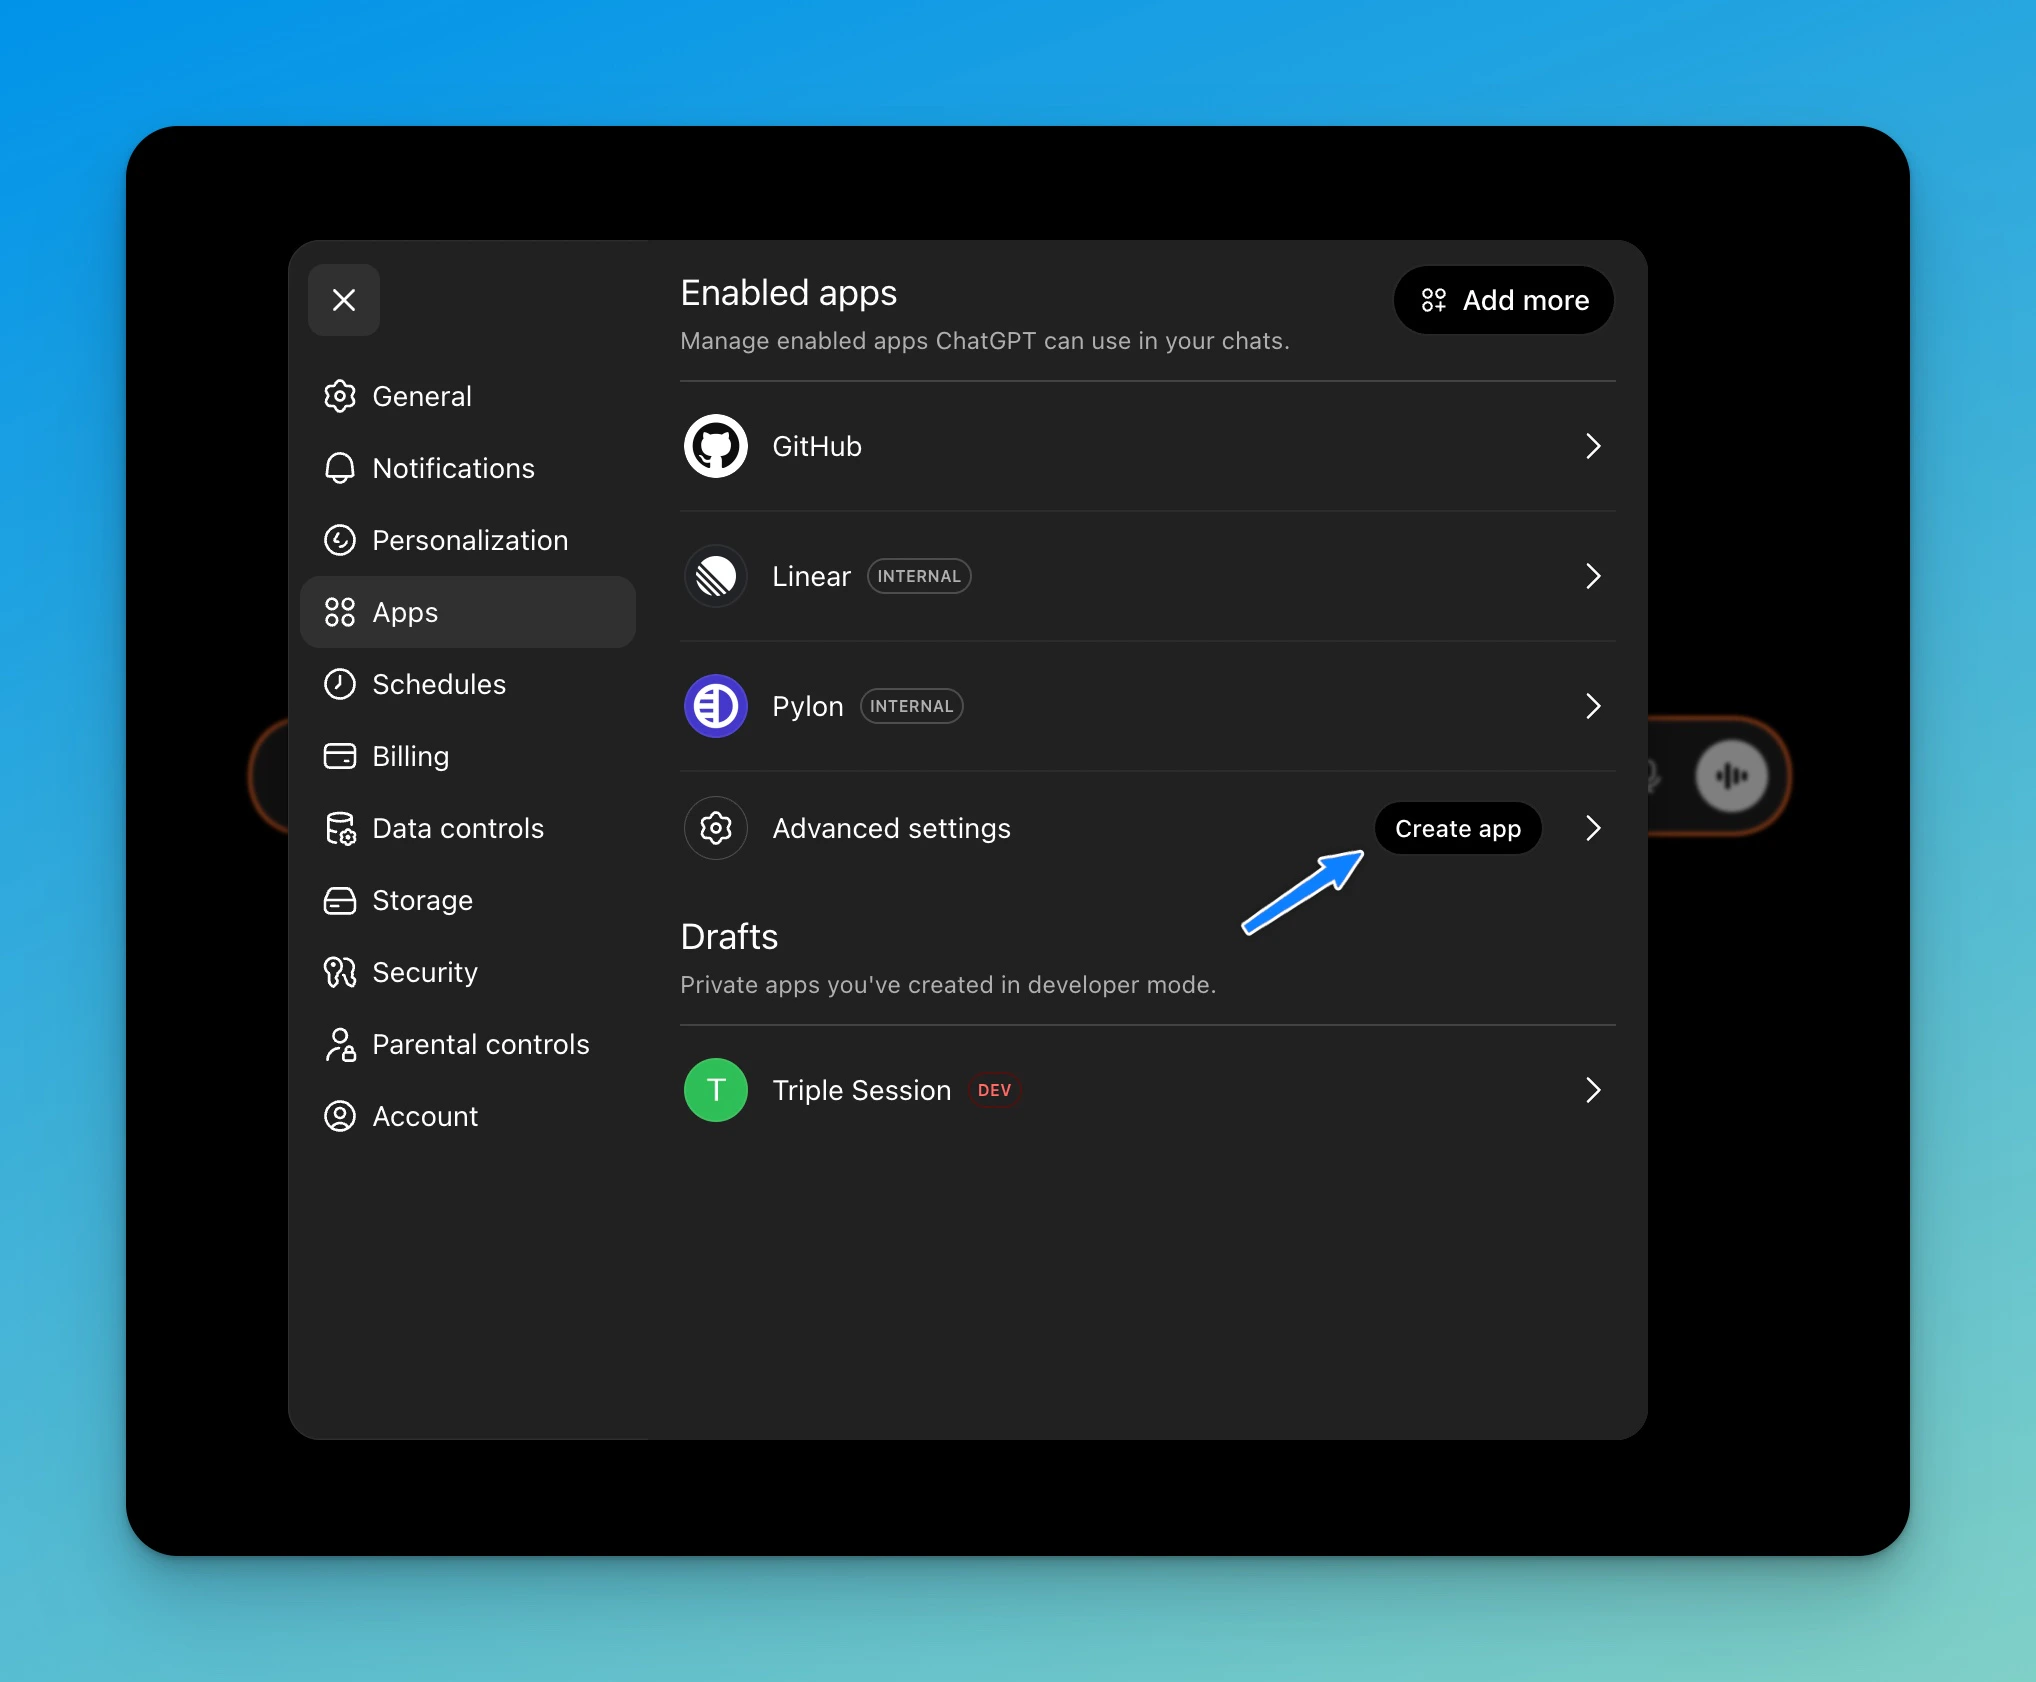The width and height of the screenshot is (2036, 1682).
Task: Click the Advanced settings label
Action: coord(891,828)
